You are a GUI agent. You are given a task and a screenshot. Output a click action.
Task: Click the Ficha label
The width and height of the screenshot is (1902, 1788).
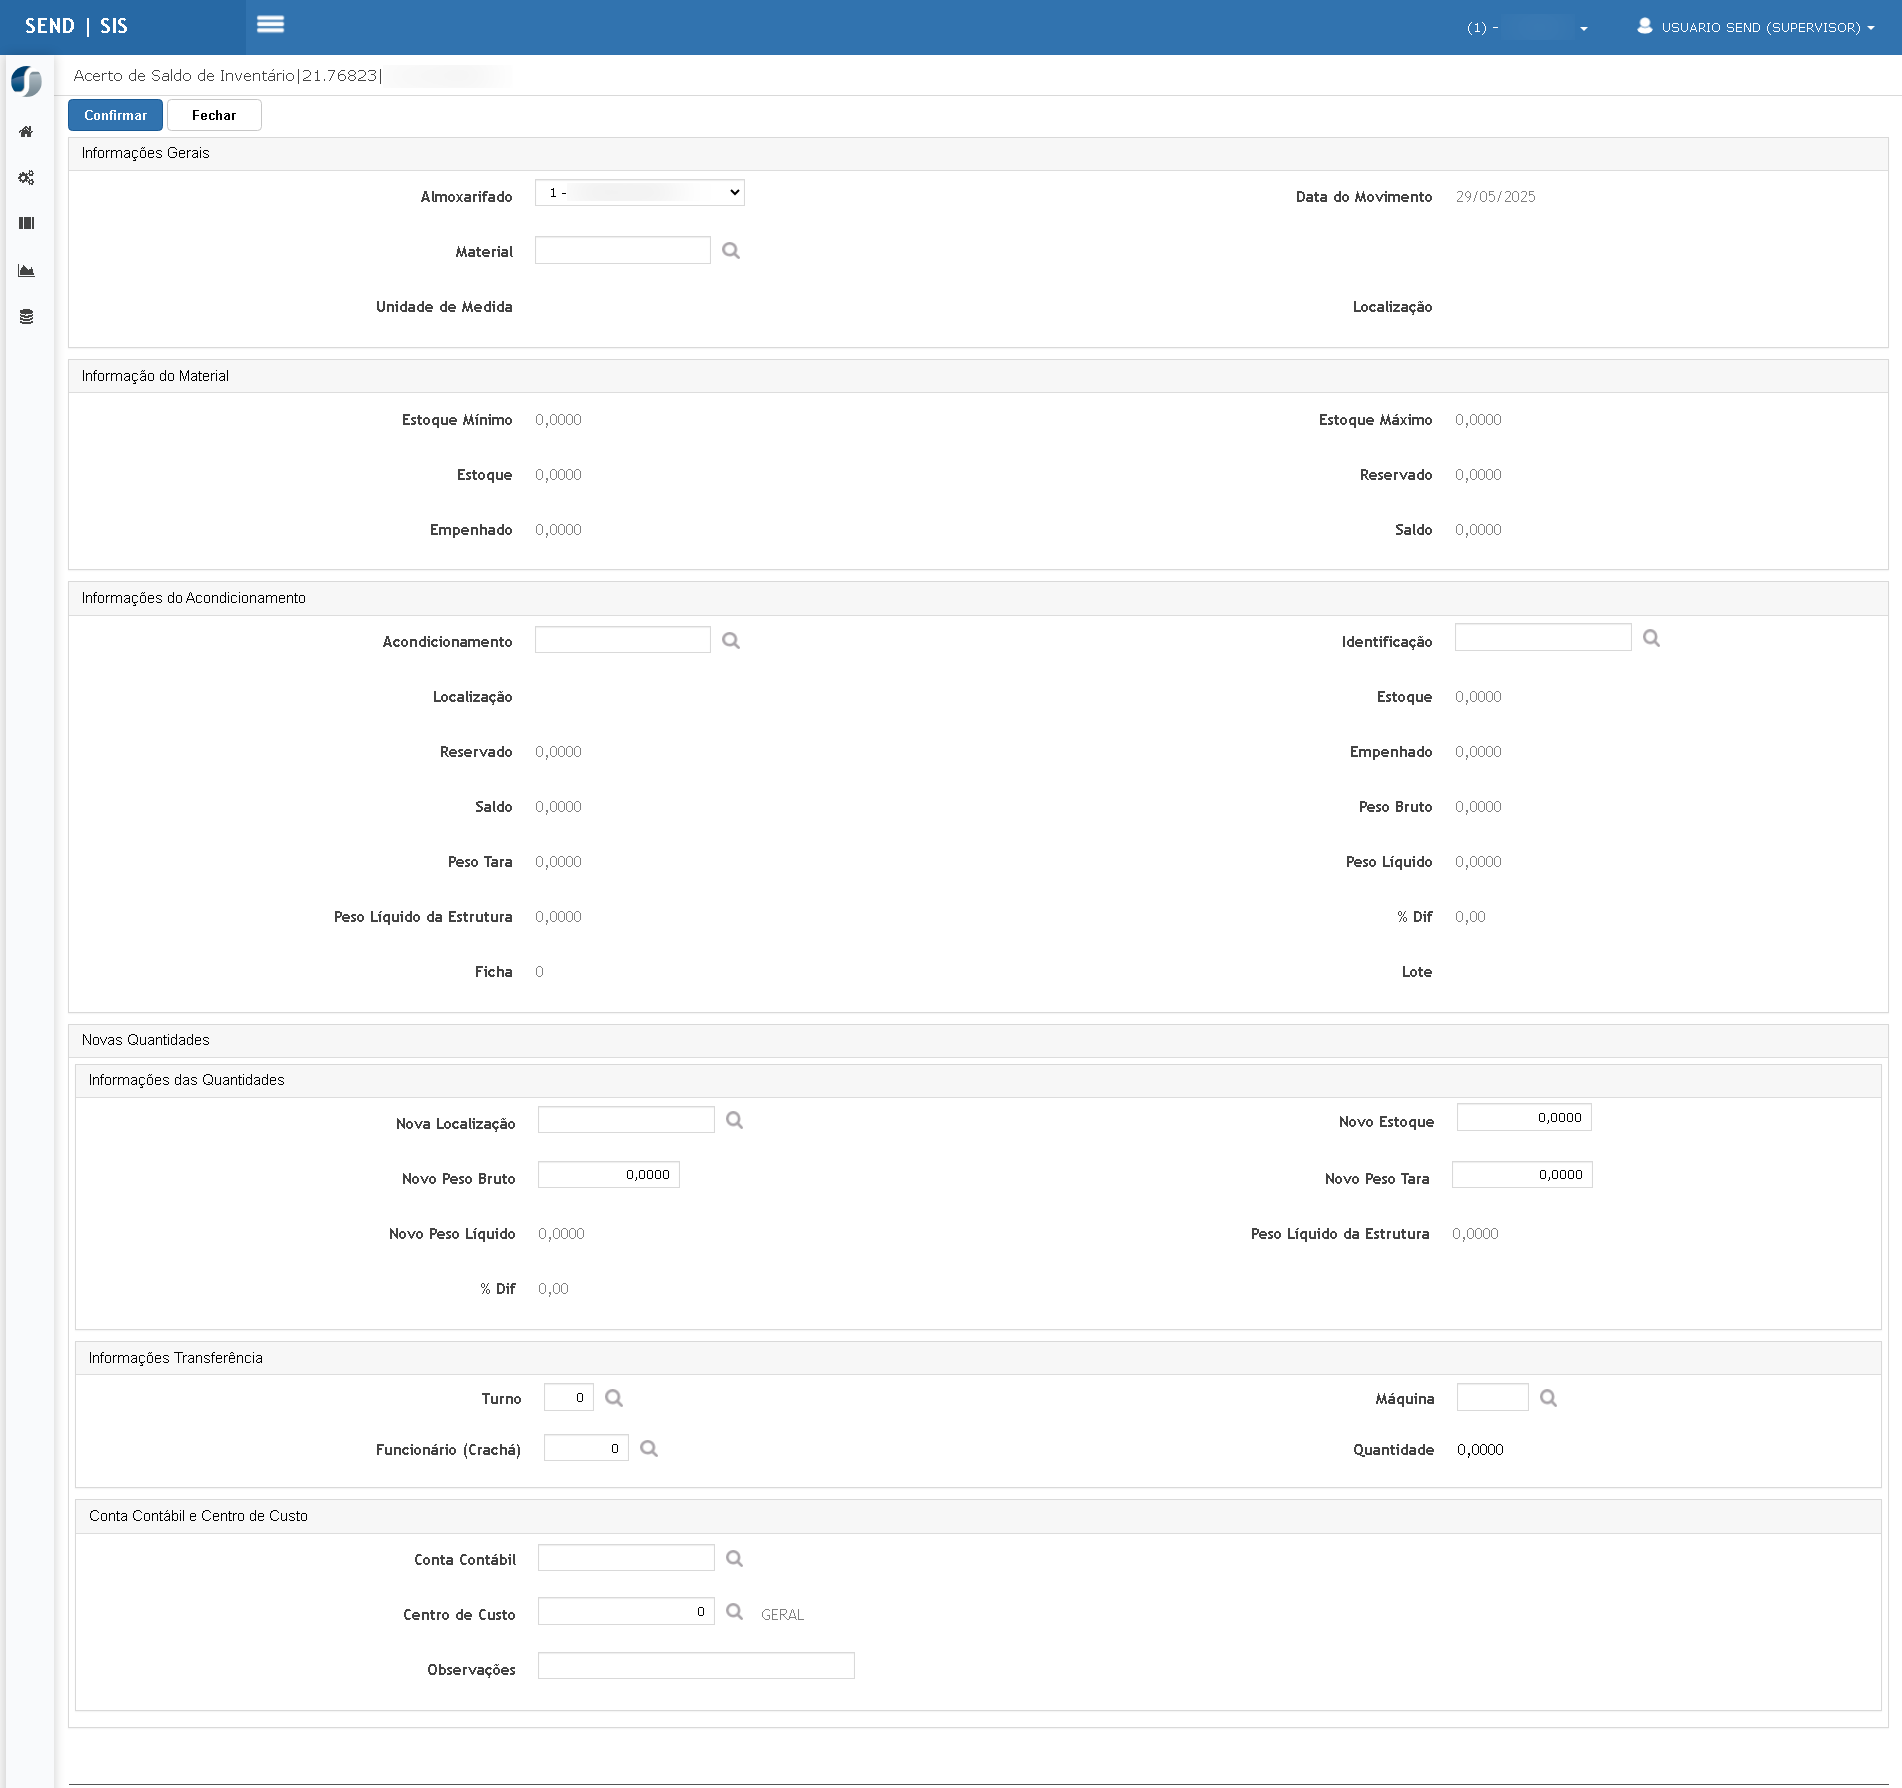pos(494,972)
